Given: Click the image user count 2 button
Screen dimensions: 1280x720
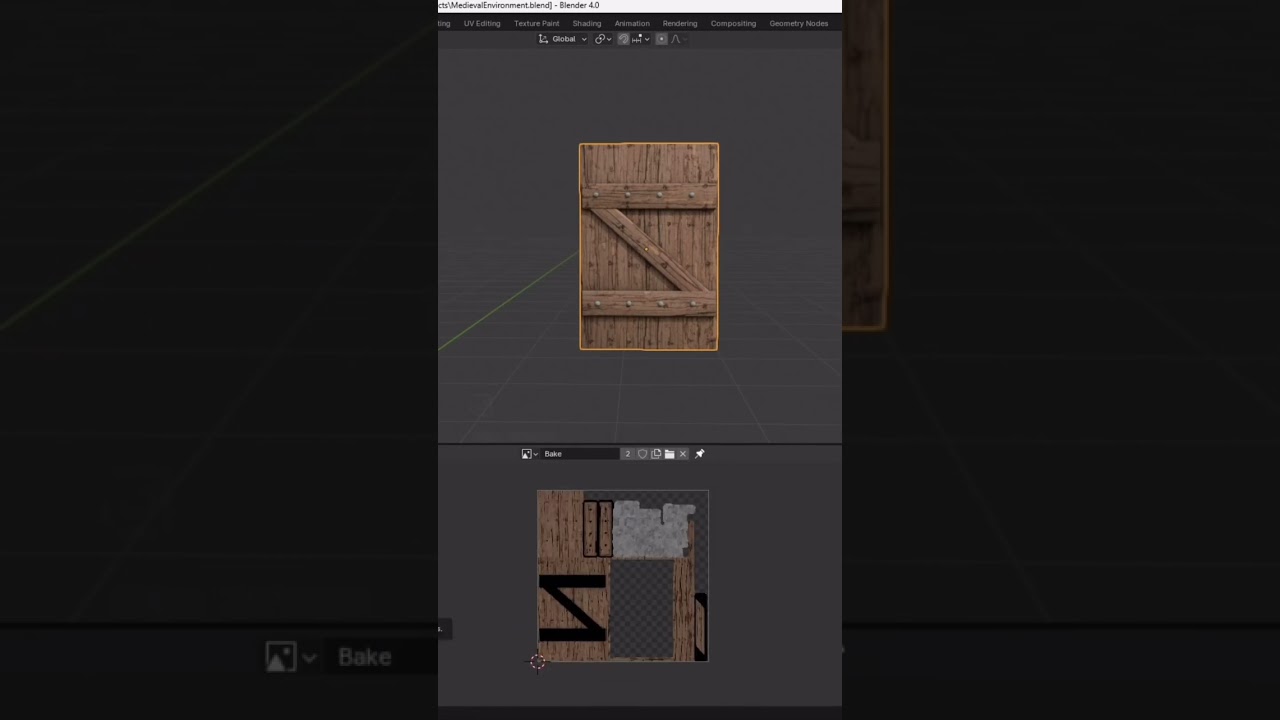Looking at the screenshot, I should [x=628, y=454].
